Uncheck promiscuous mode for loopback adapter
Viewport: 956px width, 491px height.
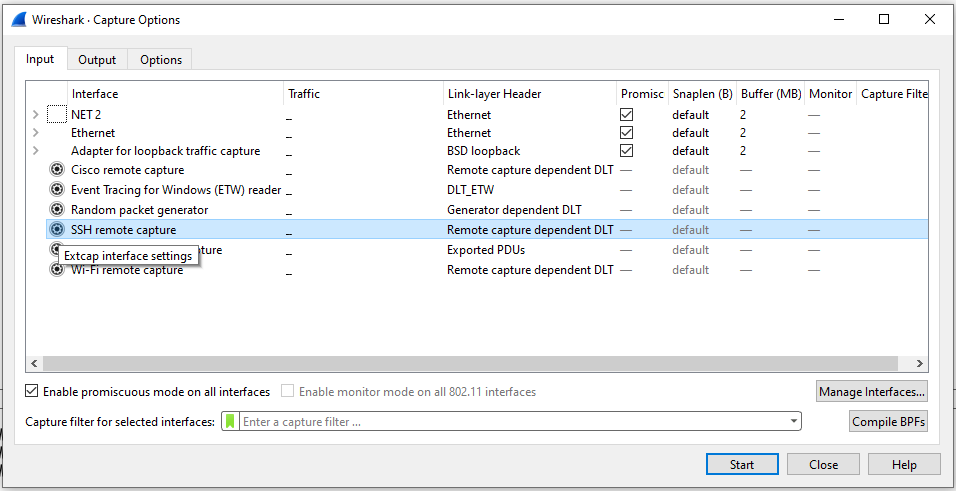click(x=627, y=151)
